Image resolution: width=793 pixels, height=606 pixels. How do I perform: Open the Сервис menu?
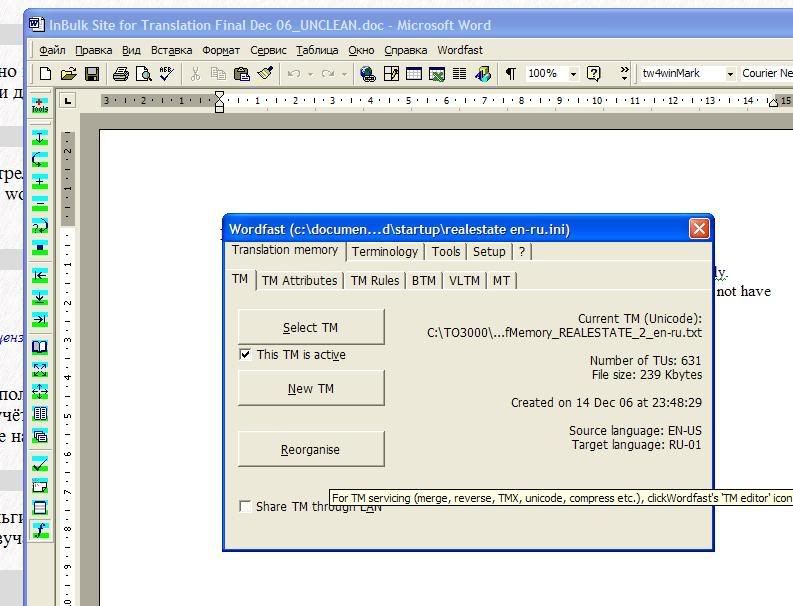[268, 50]
